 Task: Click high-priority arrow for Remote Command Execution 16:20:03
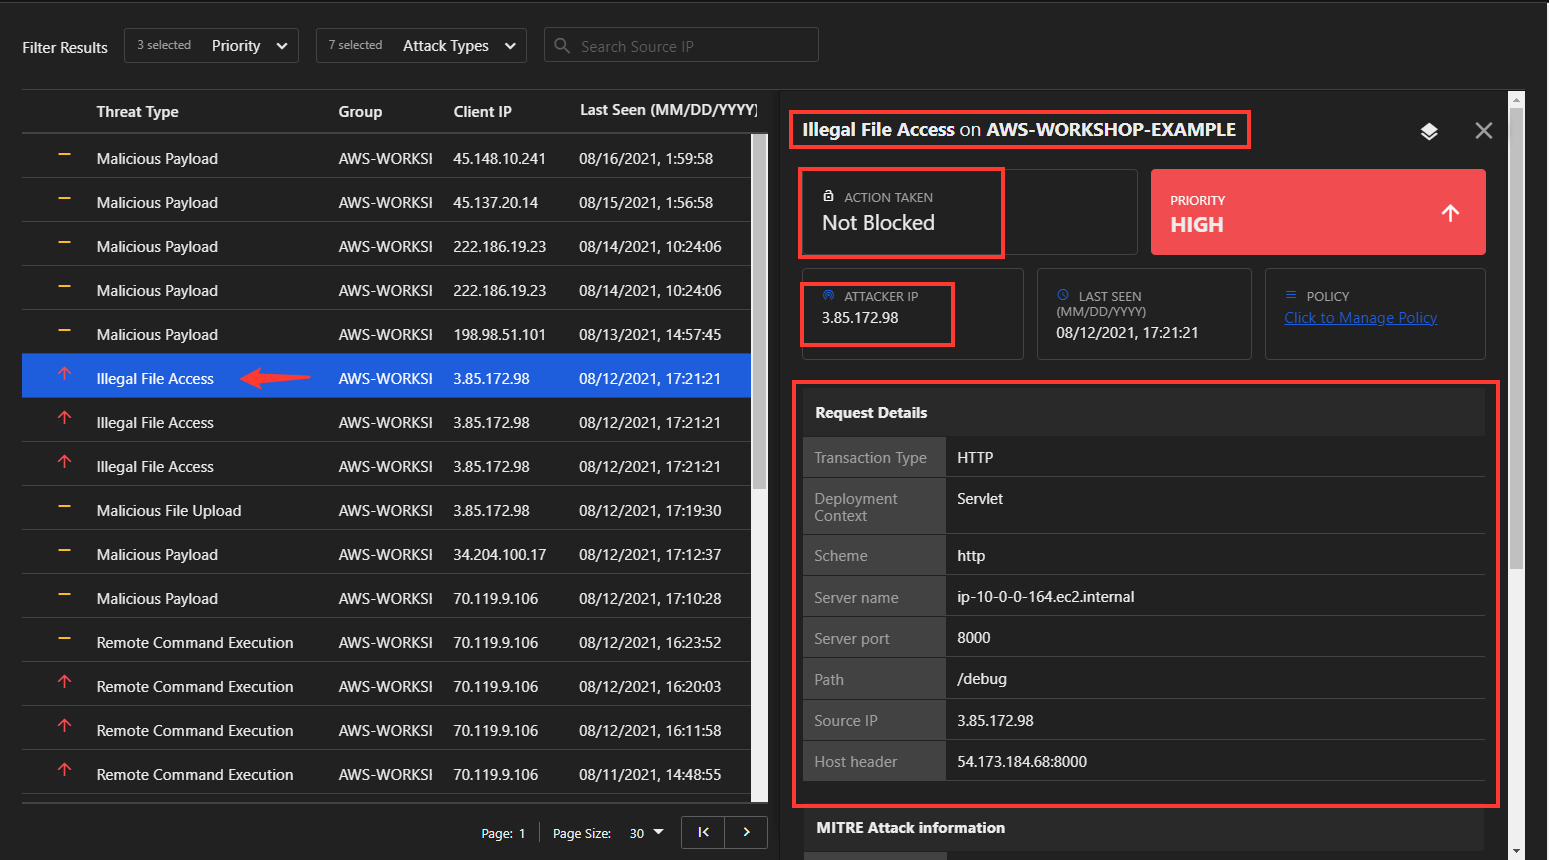(x=64, y=682)
